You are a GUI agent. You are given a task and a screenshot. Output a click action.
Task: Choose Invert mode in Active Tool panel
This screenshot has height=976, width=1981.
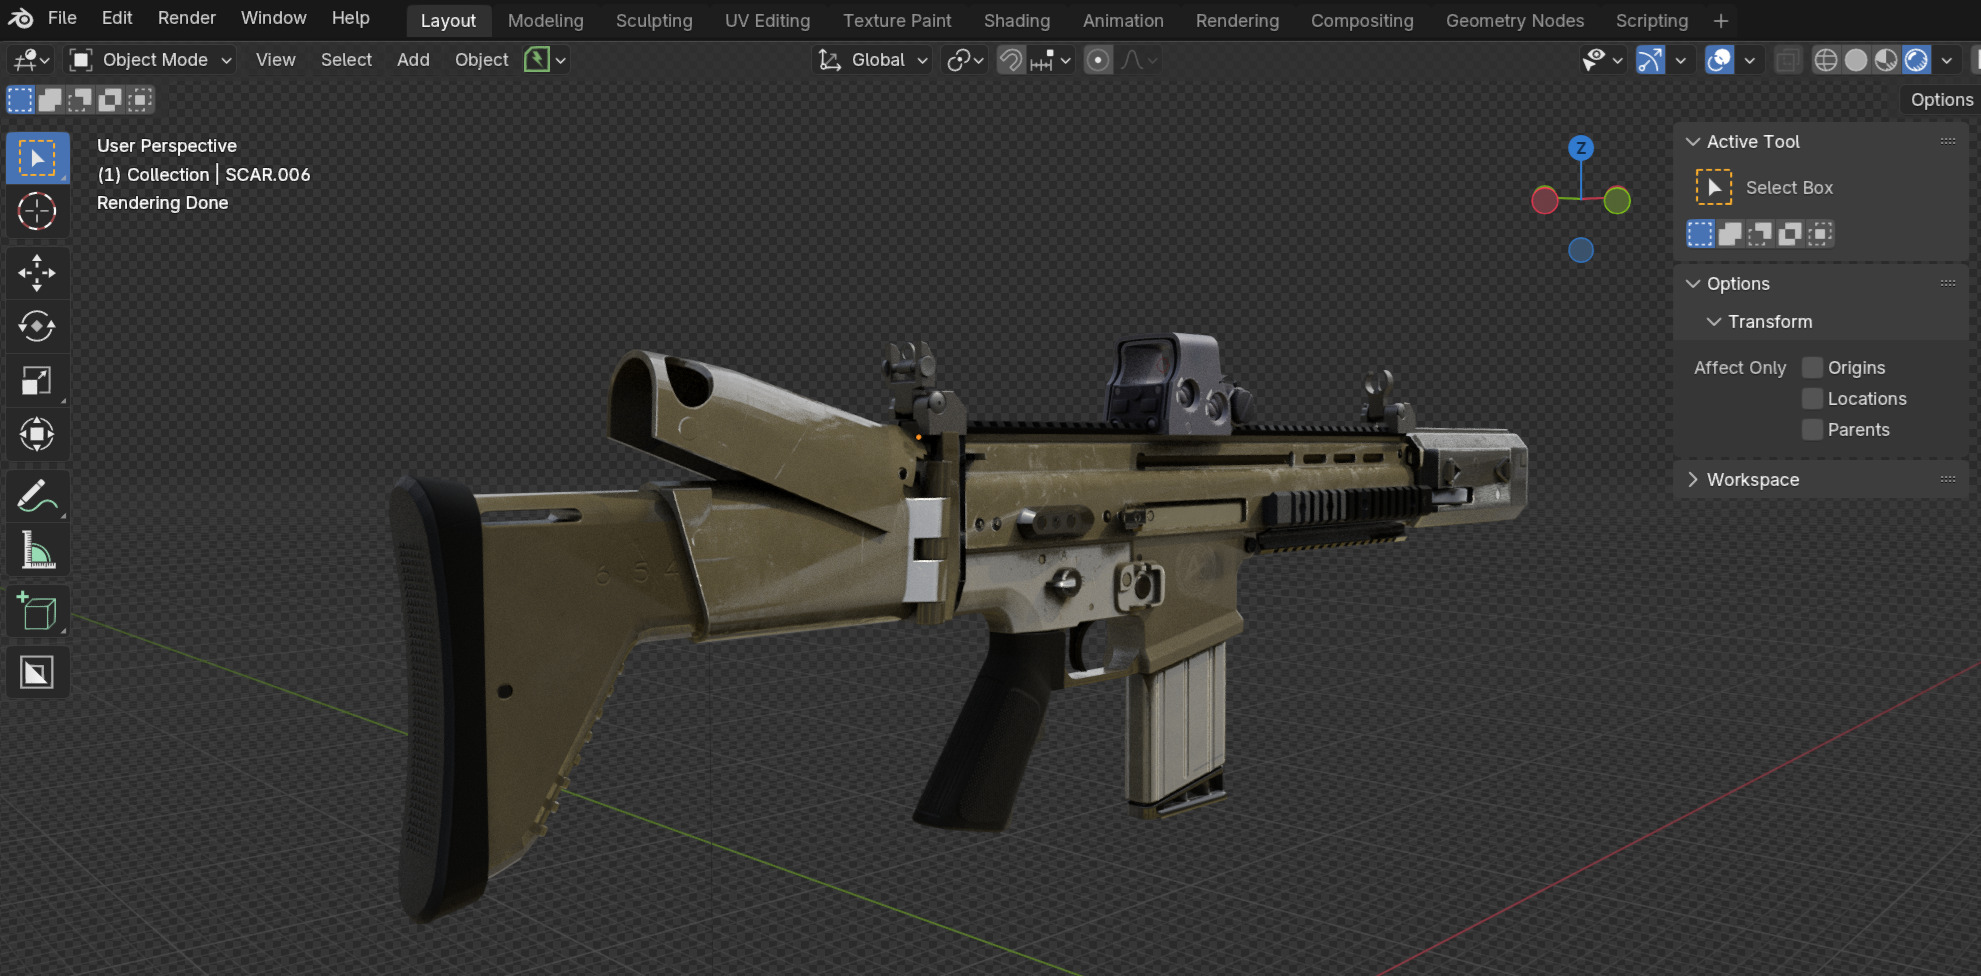tap(1790, 234)
